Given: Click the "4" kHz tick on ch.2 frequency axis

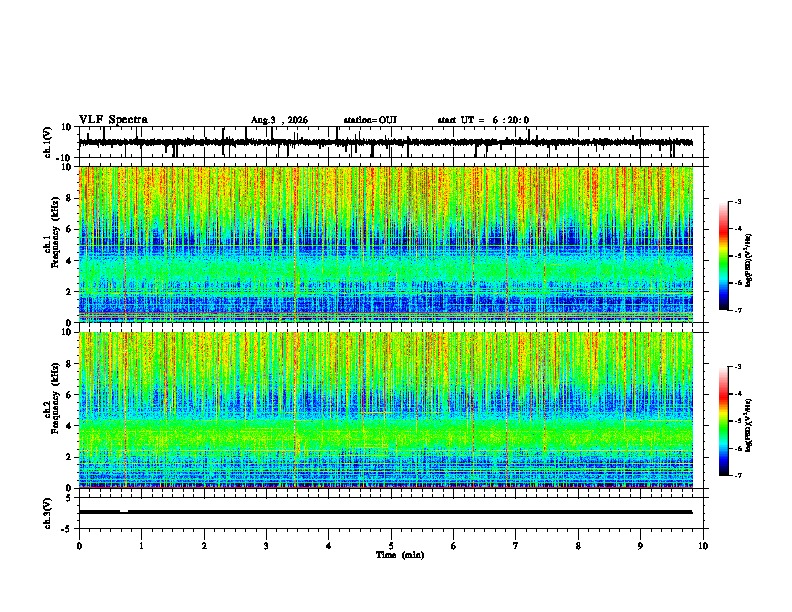Looking at the screenshot, I should pos(69,426).
